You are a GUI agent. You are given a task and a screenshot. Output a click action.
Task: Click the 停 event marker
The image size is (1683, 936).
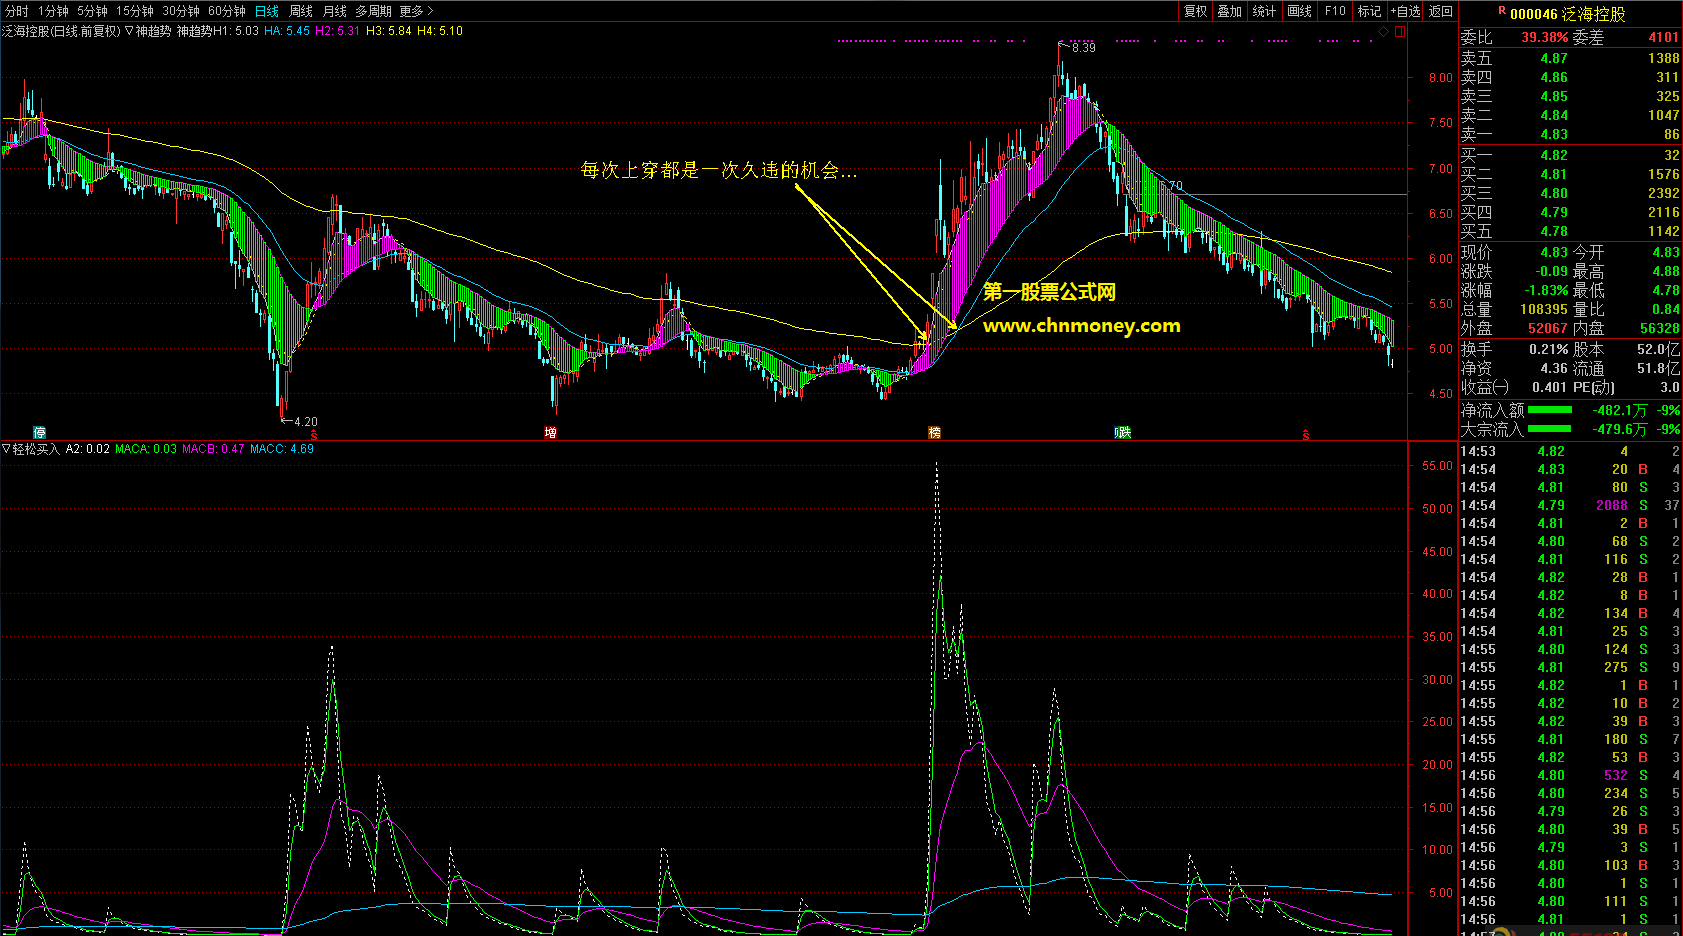point(39,432)
